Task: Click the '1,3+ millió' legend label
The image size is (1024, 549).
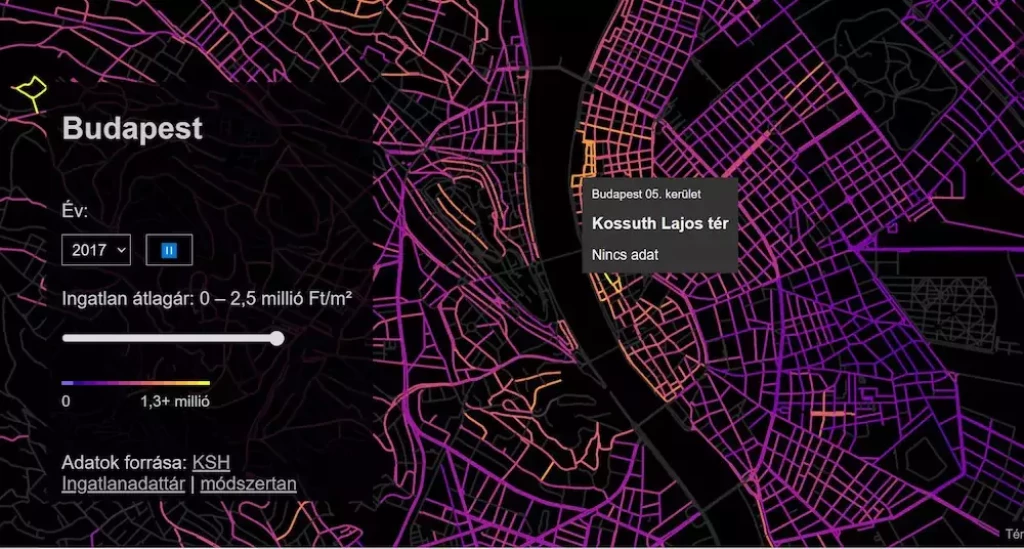Action: (x=174, y=402)
